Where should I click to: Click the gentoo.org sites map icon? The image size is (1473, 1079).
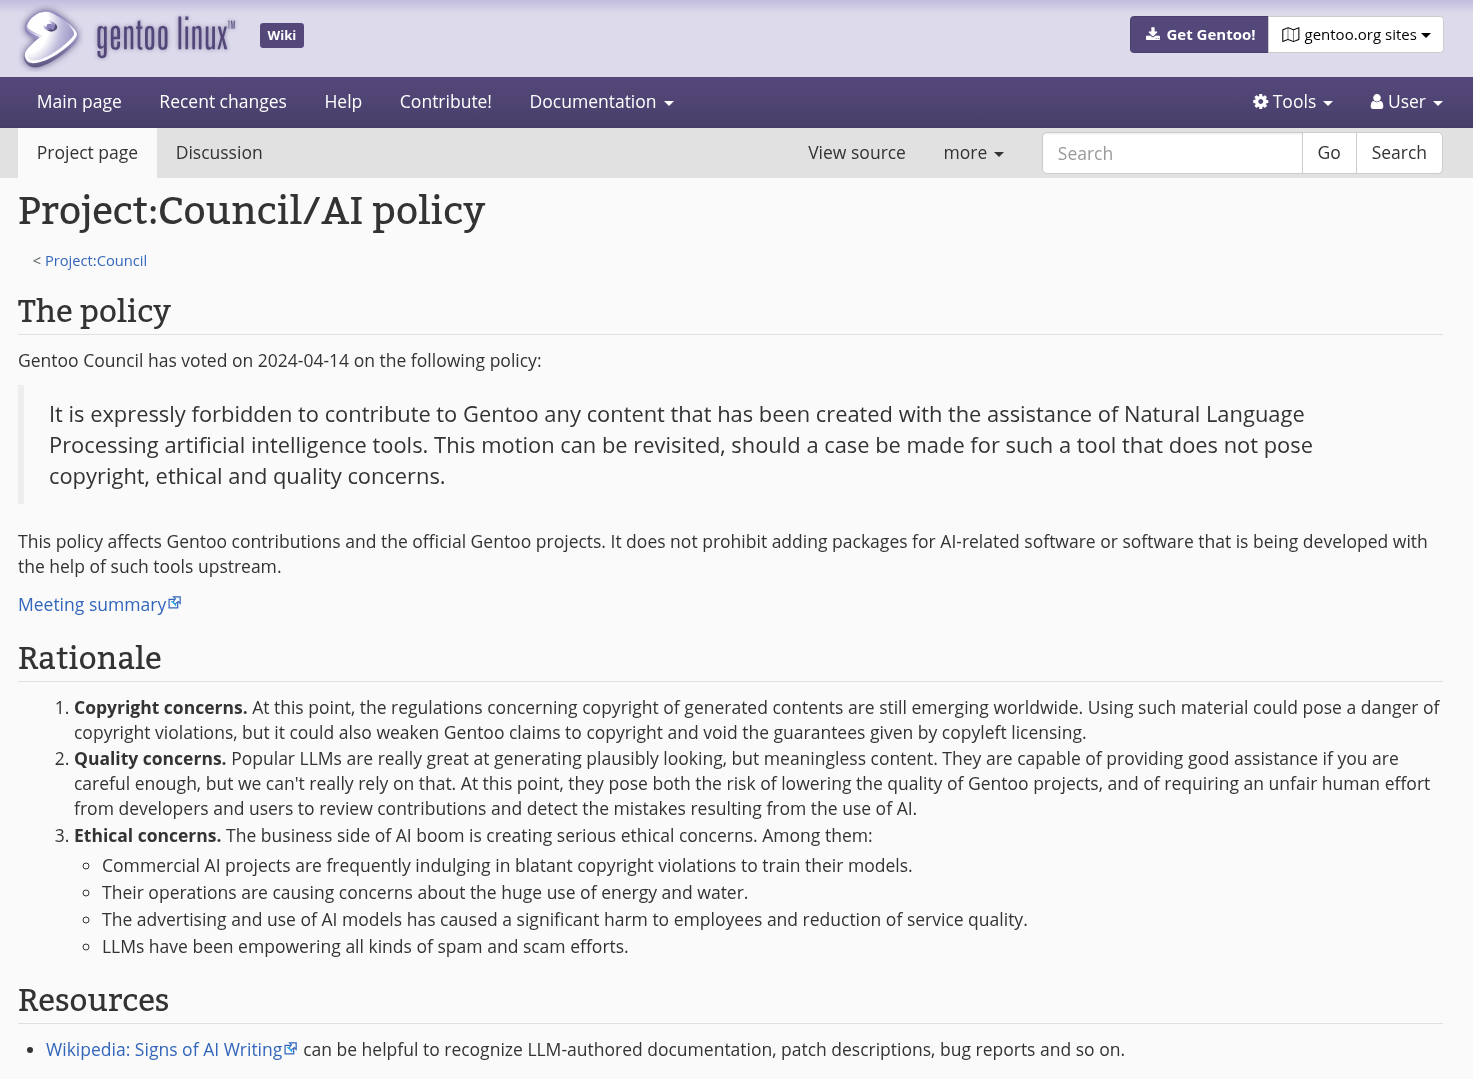click(1291, 35)
